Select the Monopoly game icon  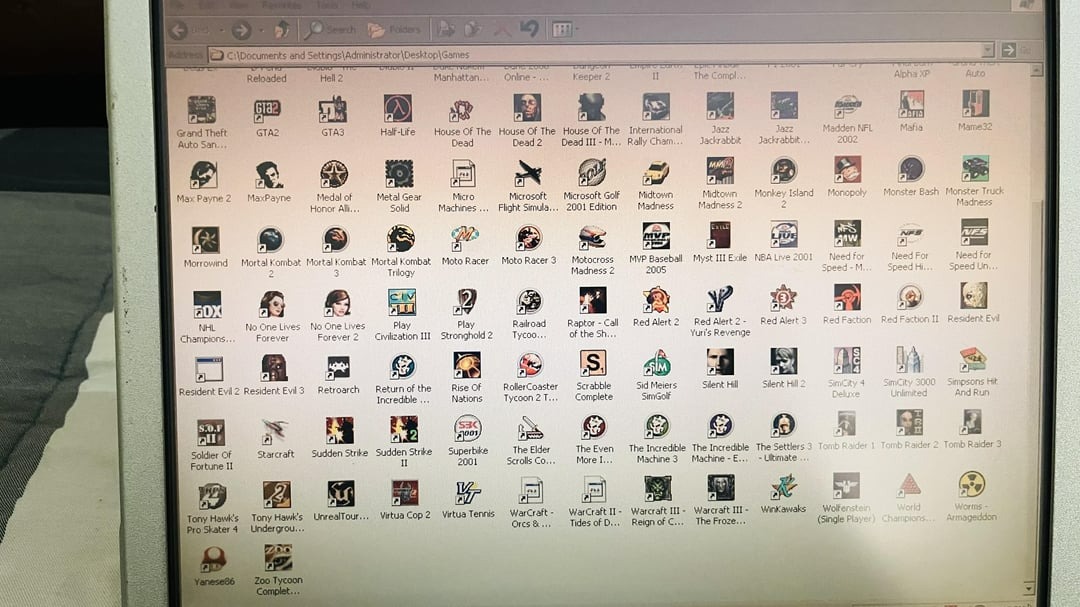tap(847, 170)
